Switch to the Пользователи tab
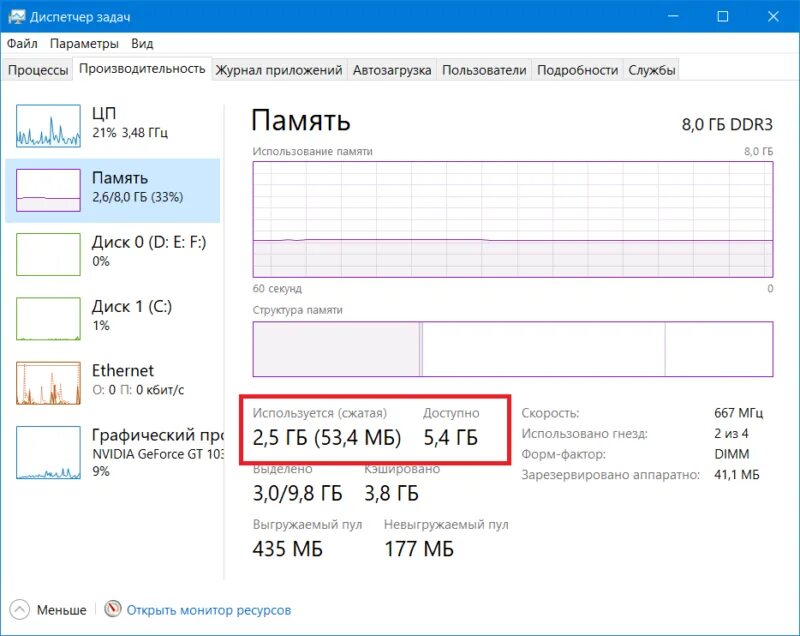Image resolution: width=800 pixels, height=636 pixels. click(484, 70)
